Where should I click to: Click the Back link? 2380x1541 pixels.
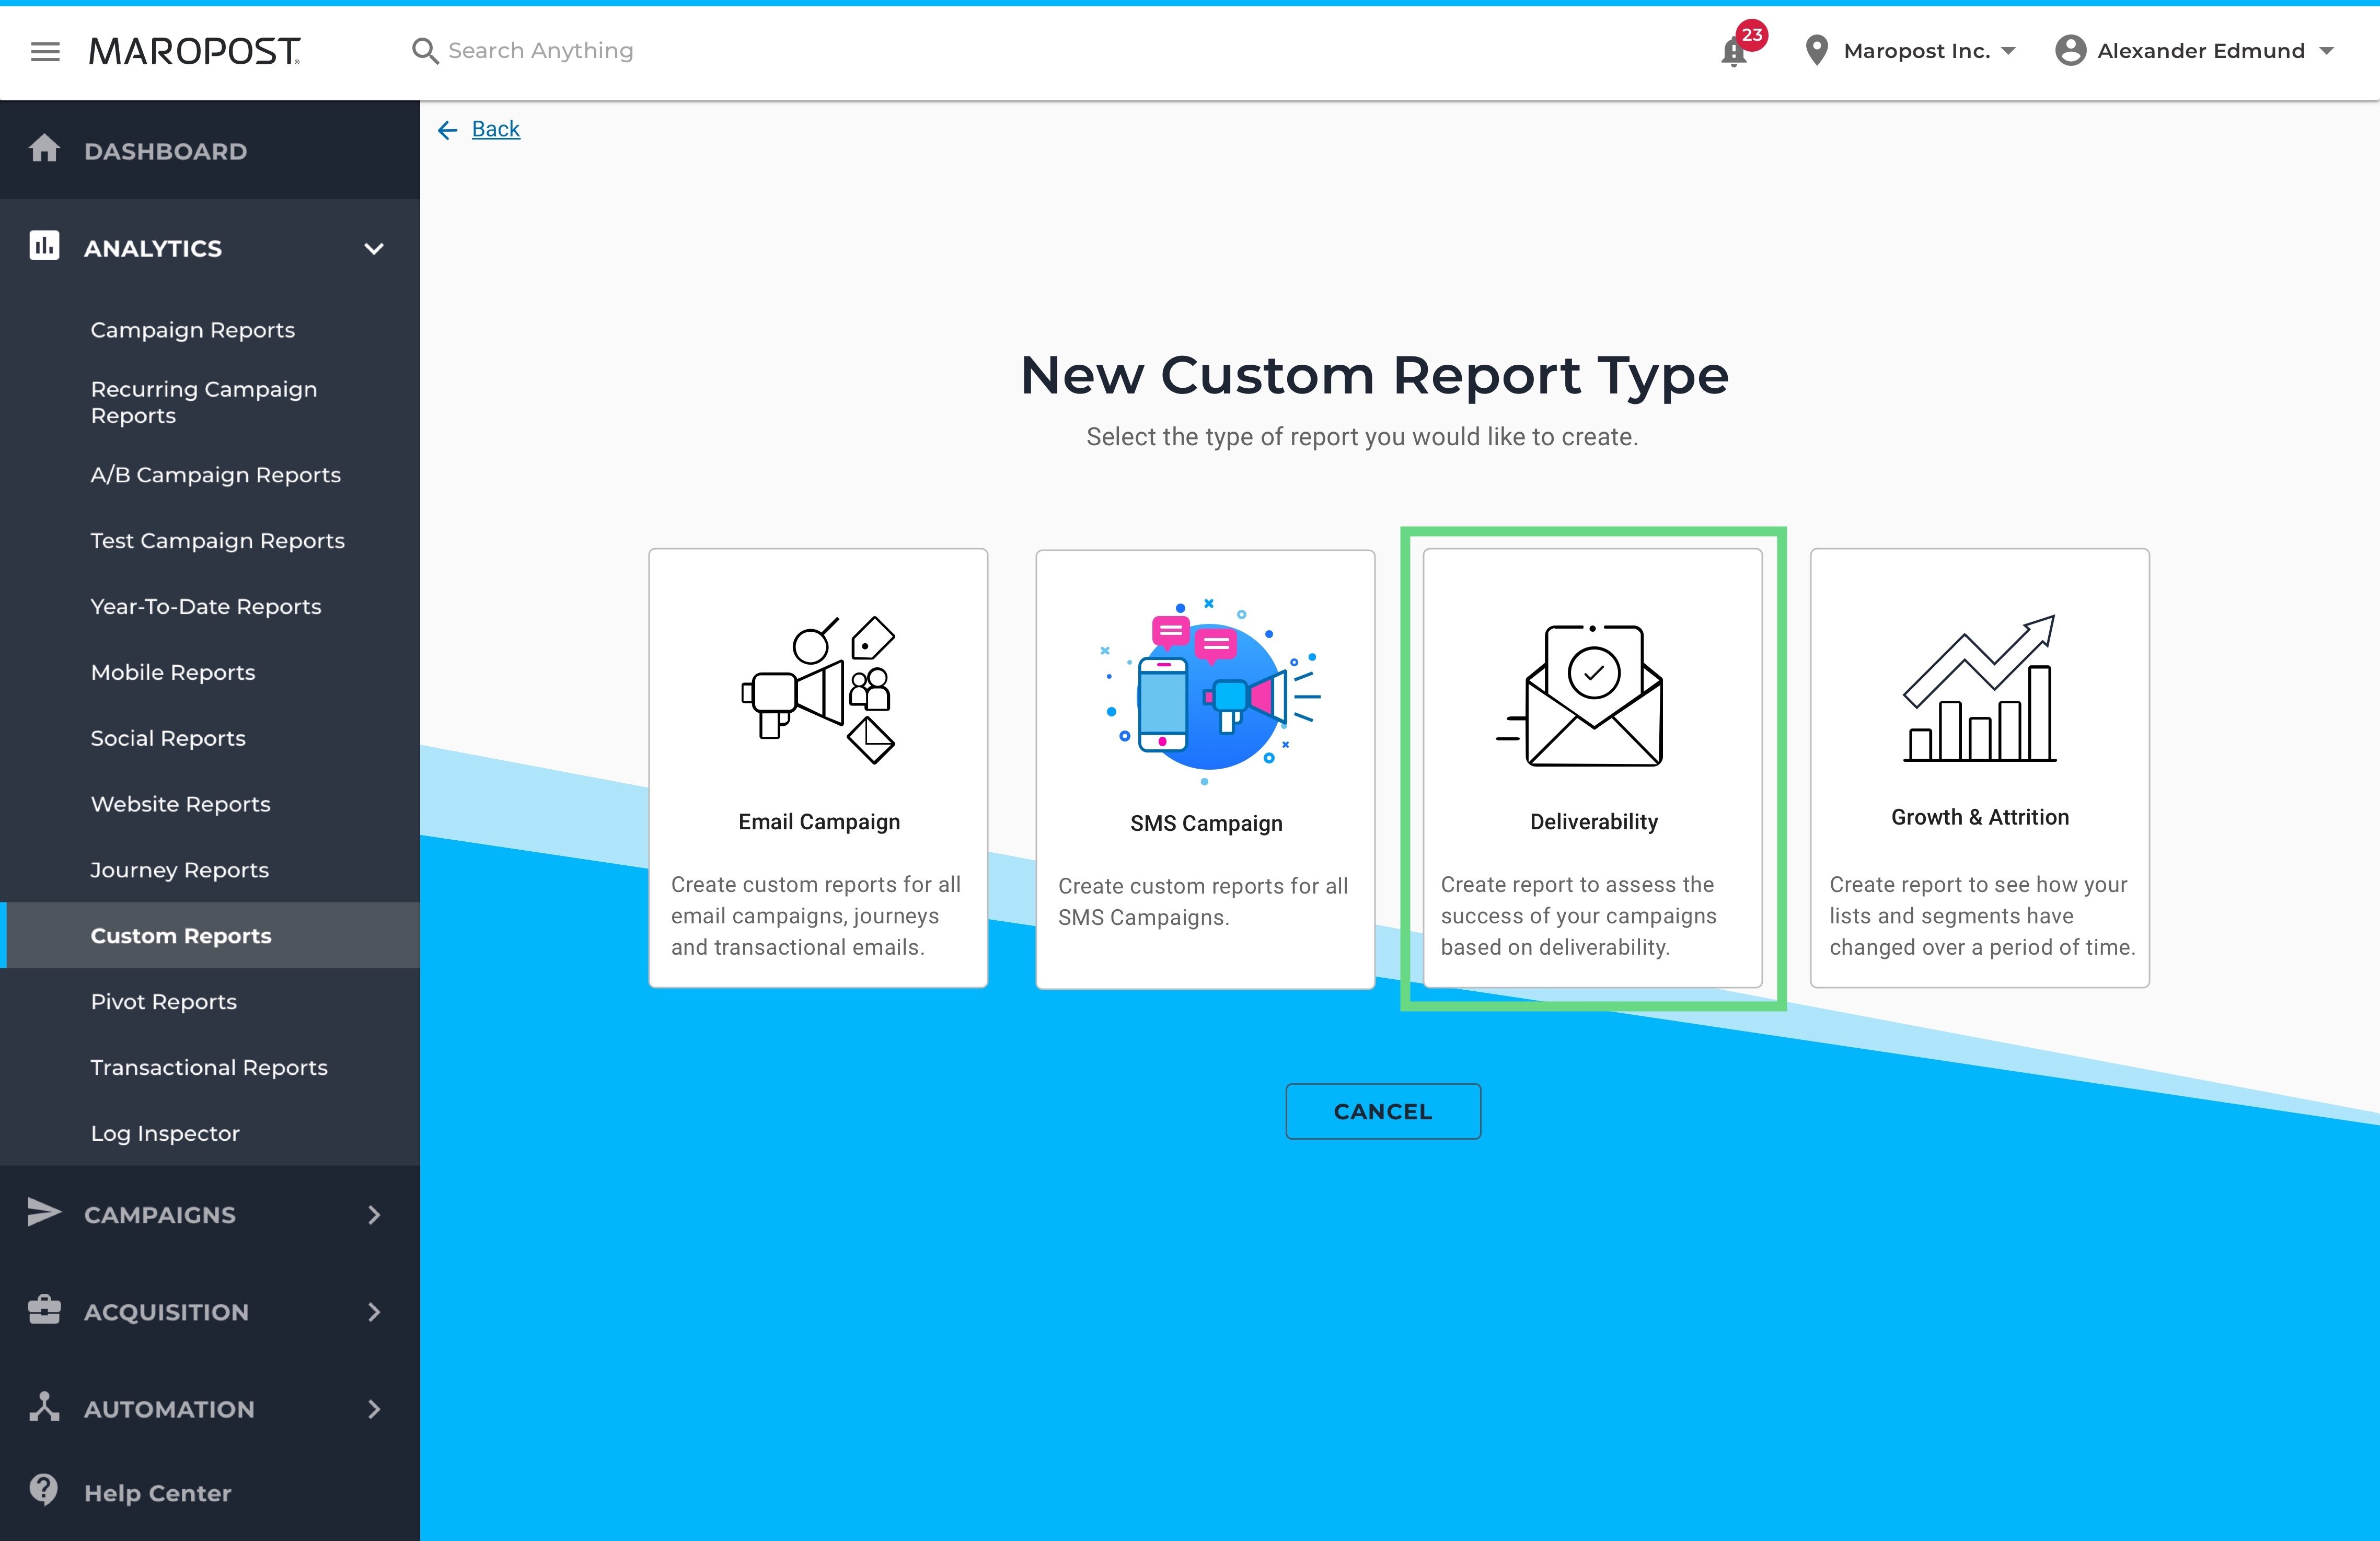[496, 129]
